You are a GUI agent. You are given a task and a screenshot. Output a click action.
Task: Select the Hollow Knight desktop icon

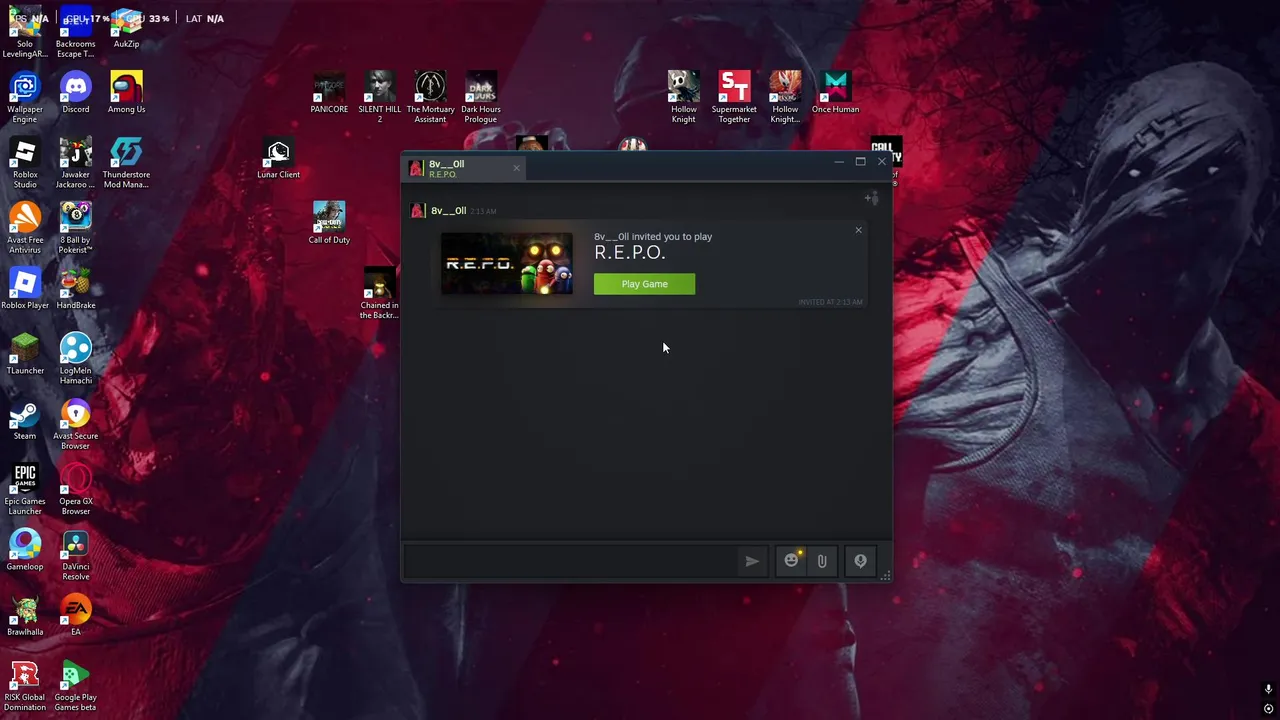click(683, 97)
